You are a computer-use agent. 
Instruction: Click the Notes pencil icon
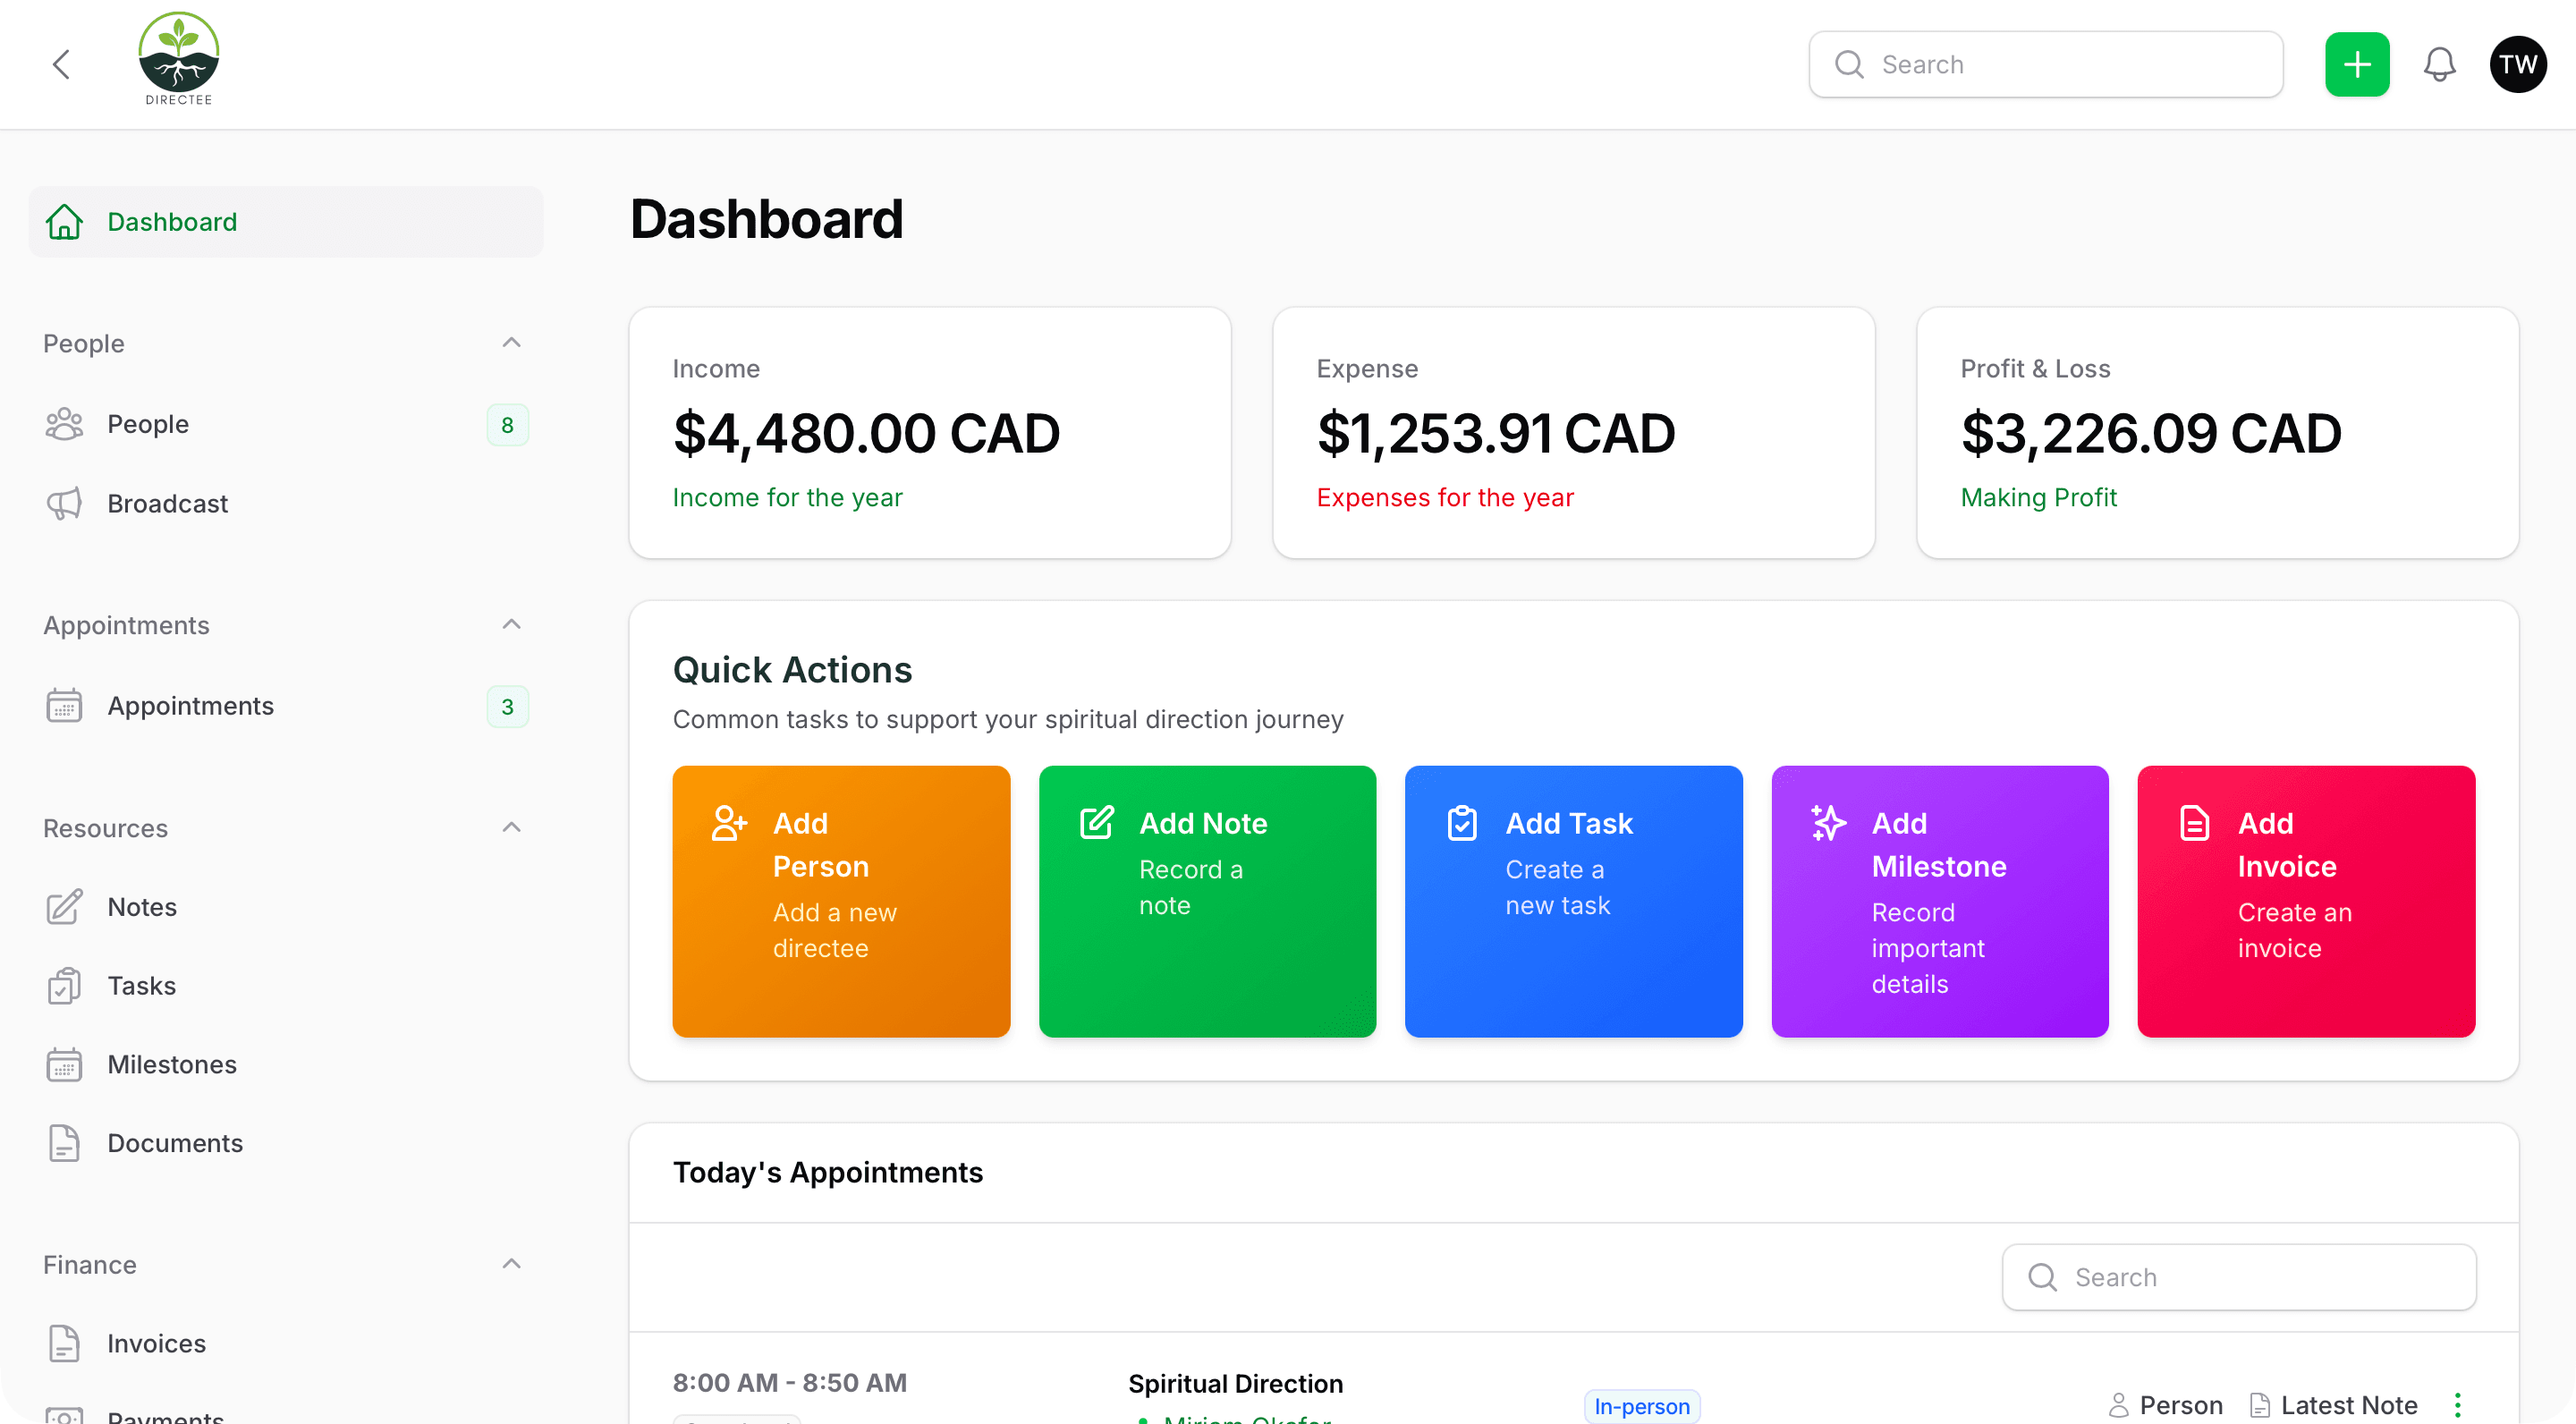pyautogui.click(x=64, y=907)
